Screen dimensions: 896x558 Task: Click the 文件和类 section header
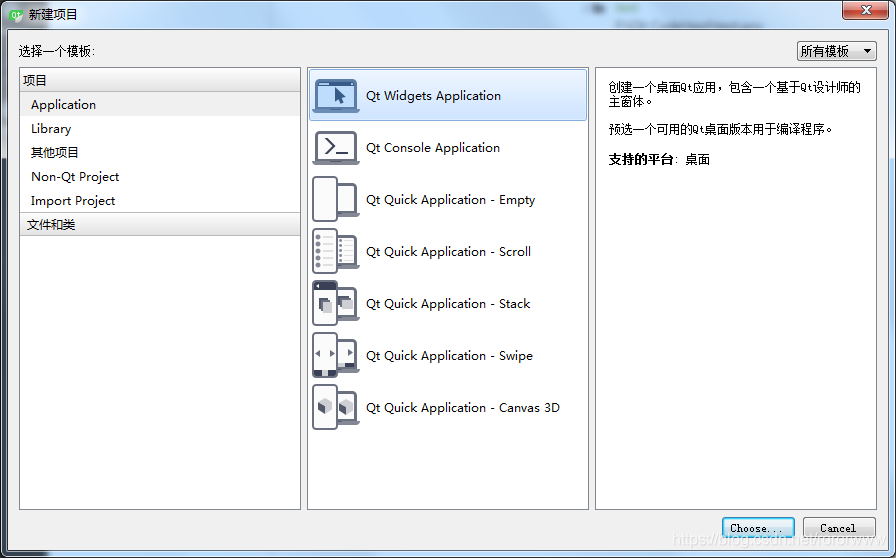[x=159, y=224]
